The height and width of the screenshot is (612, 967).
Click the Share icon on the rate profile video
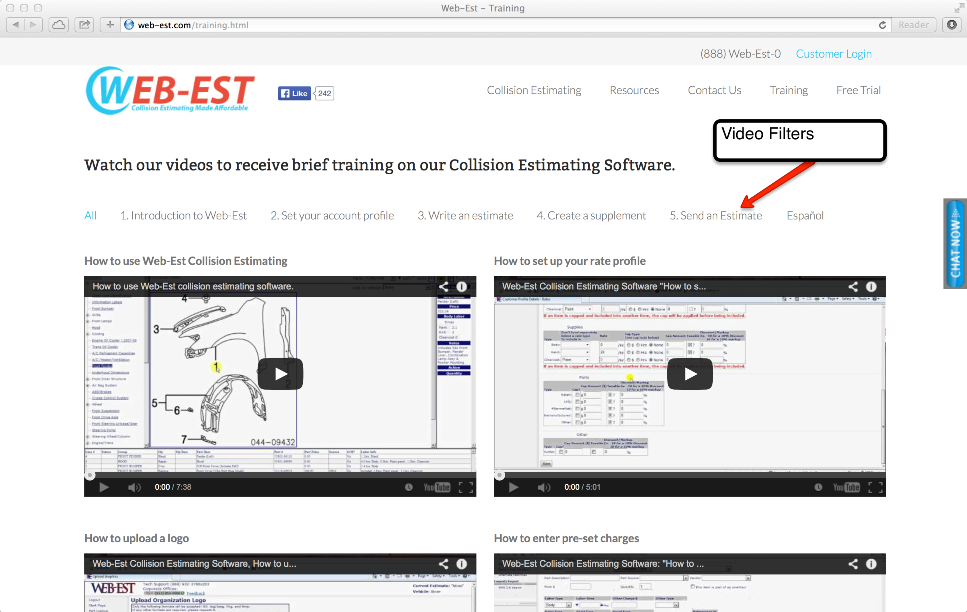(851, 285)
